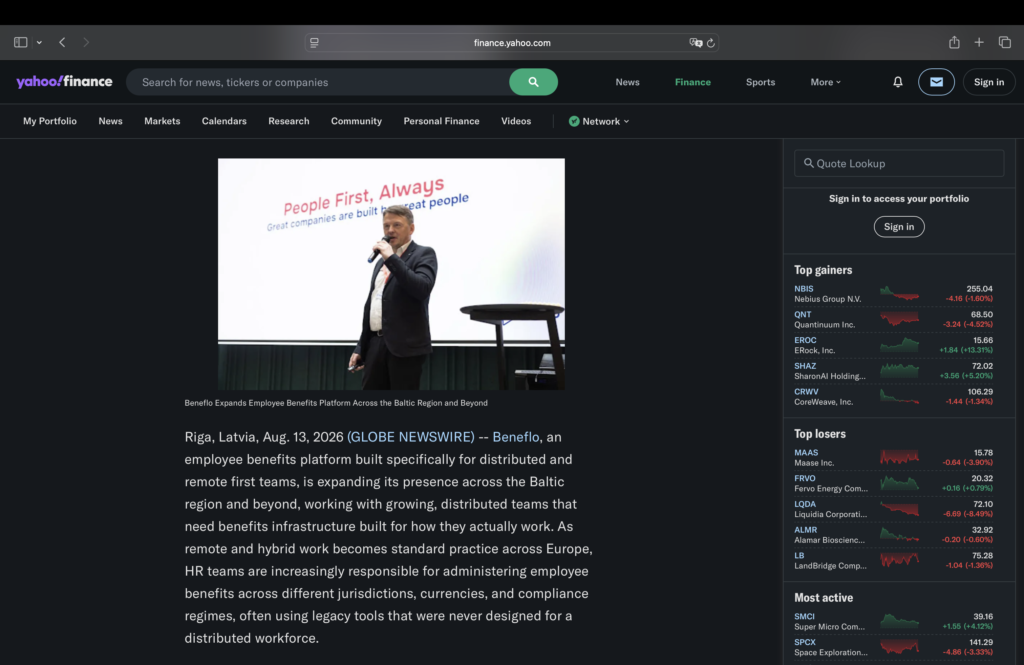The height and width of the screenshot is (665, 1024).
Task: Open the Beneflo link in article
Action: click(515, 437)
